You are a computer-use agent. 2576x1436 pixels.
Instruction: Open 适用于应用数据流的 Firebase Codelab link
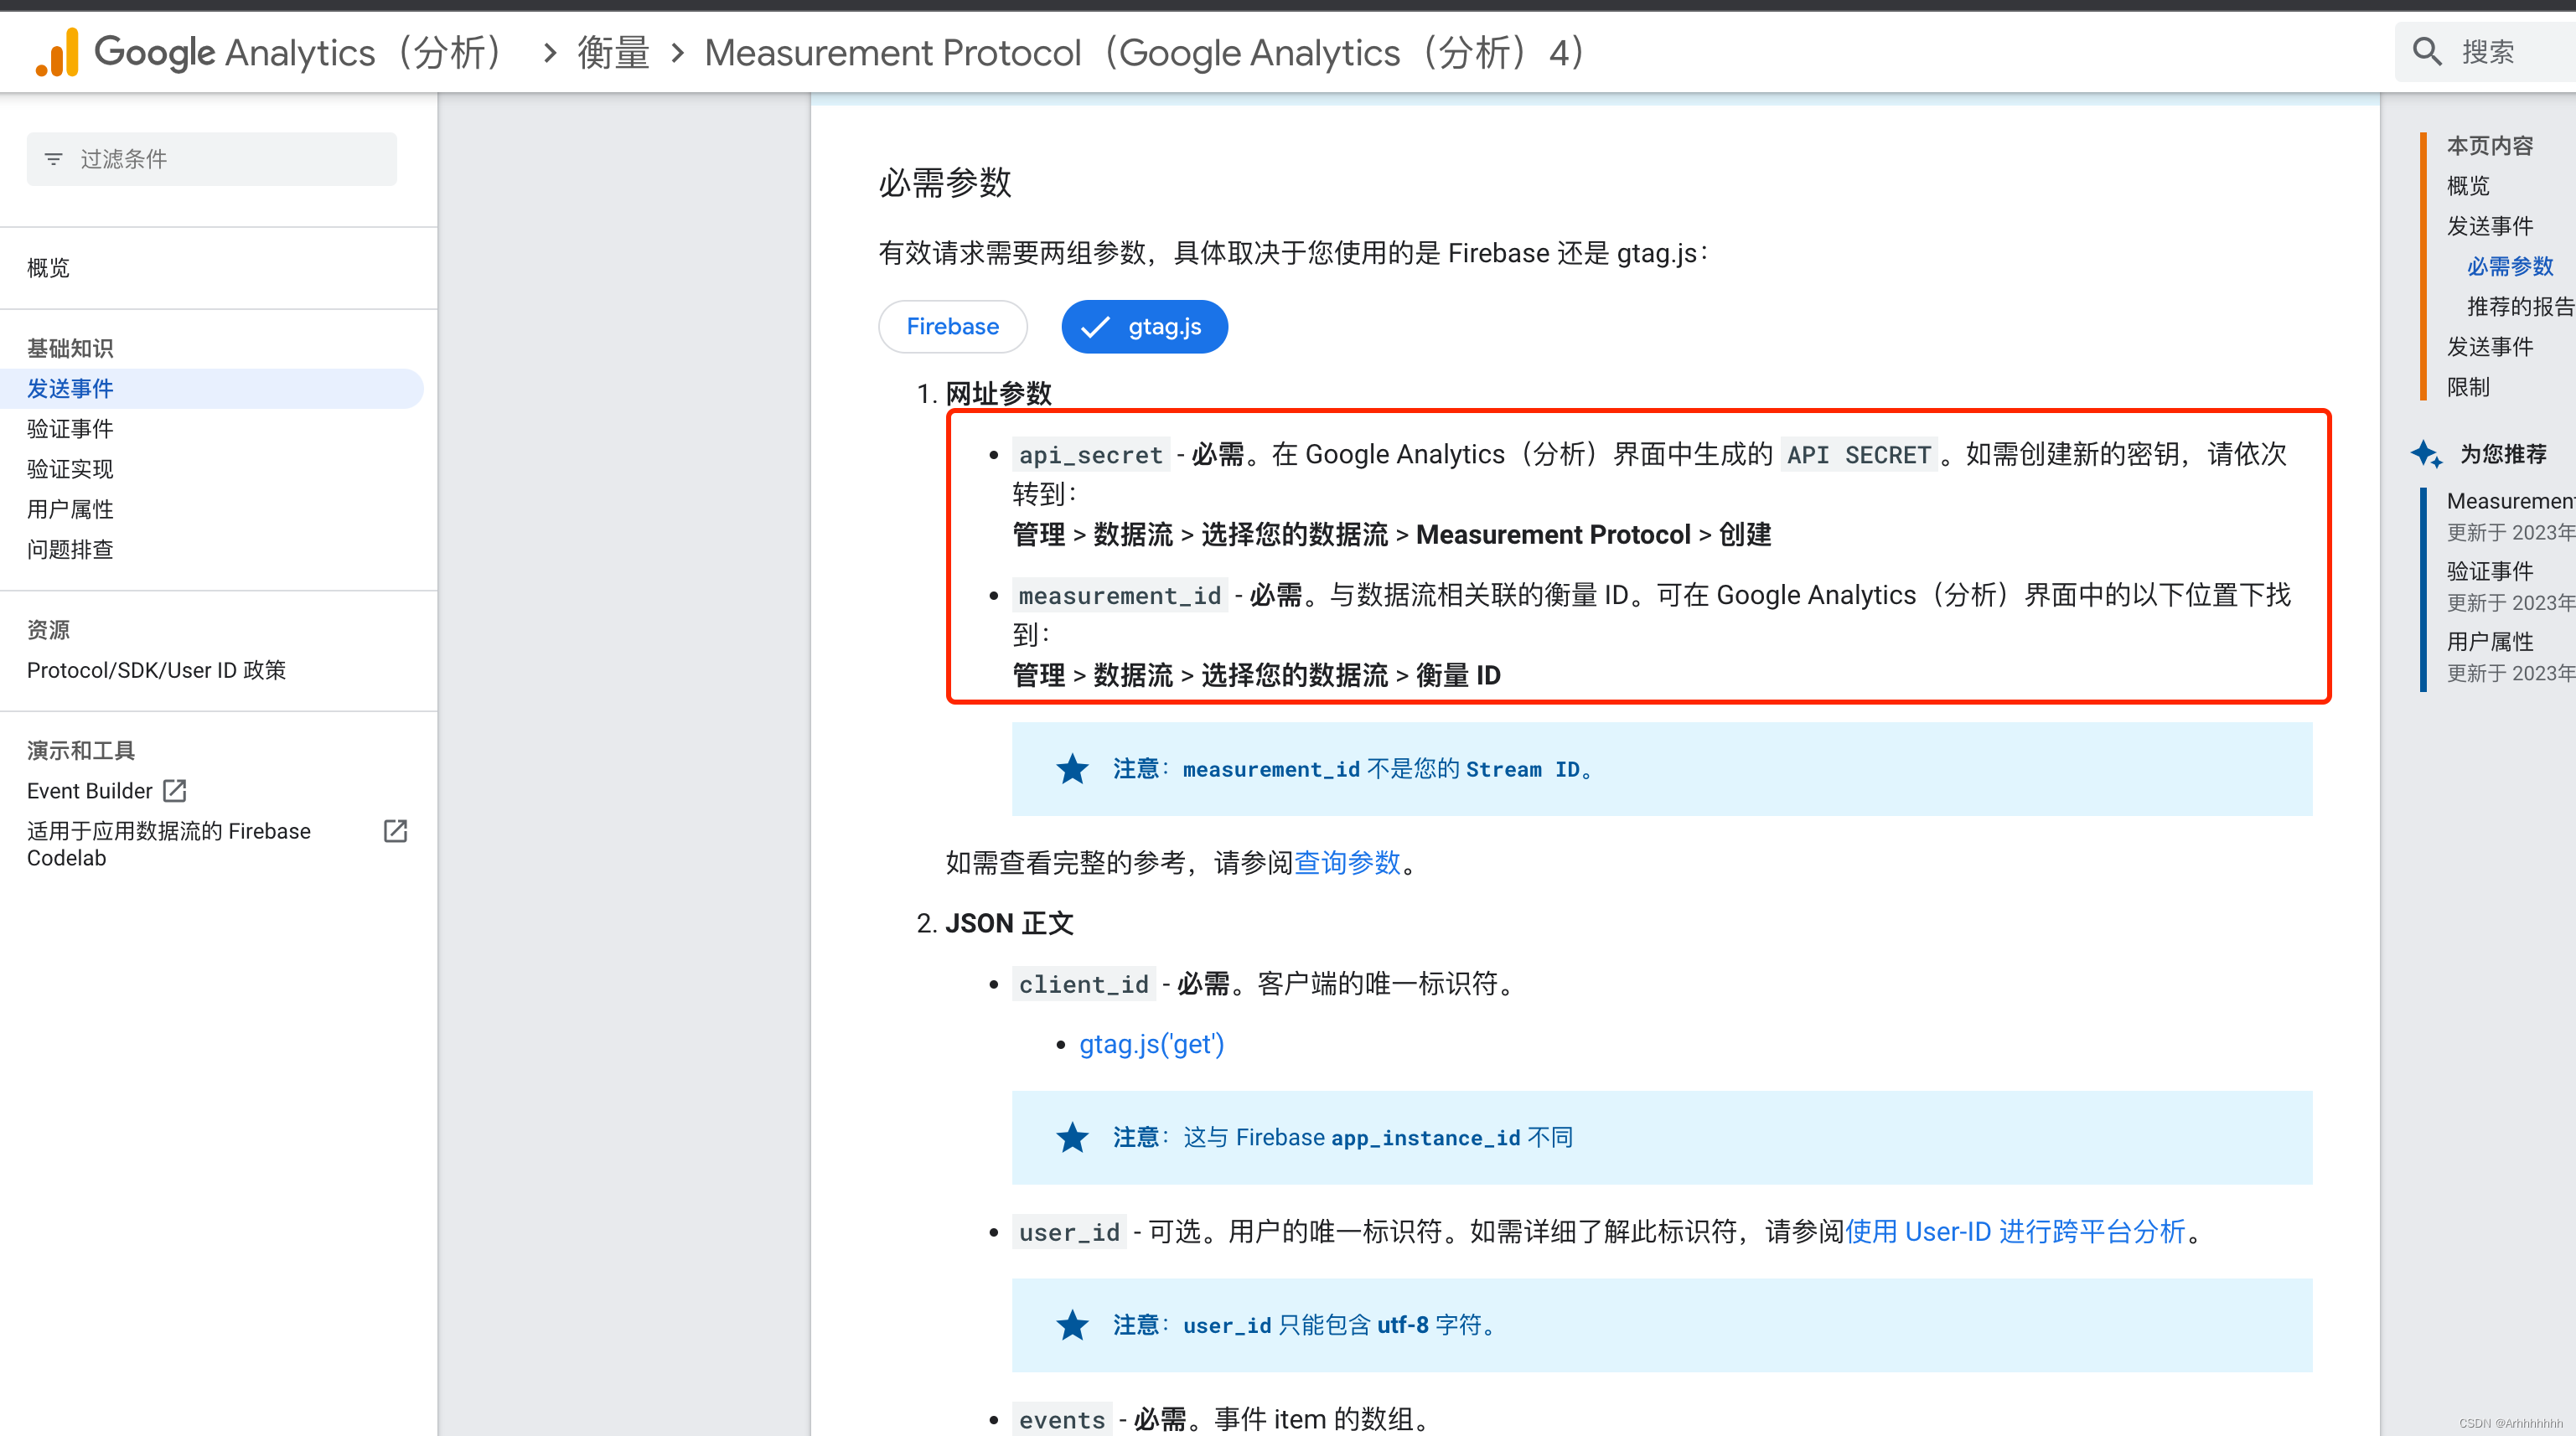169,844
